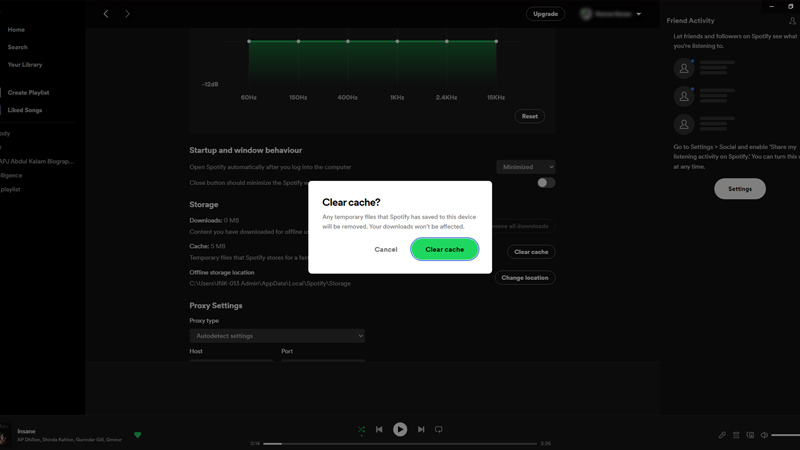Mute the volume speaker icon

(764, 435)
